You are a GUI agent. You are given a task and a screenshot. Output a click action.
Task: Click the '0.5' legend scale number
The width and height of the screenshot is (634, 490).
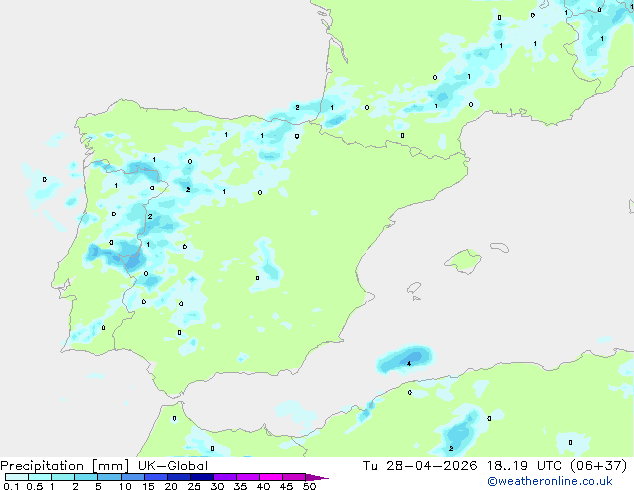[x=35, y=486]
